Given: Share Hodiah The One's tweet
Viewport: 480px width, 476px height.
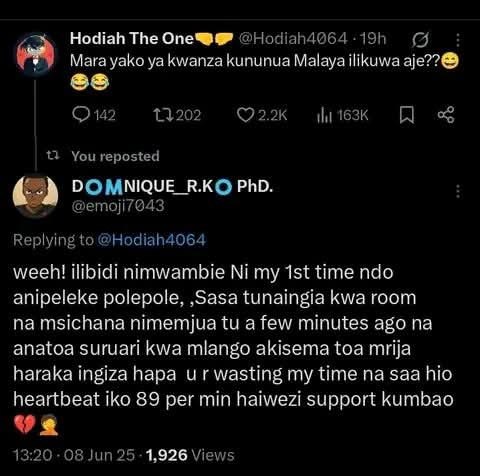Looking at the screenshot, I should (x=446, y=115).
